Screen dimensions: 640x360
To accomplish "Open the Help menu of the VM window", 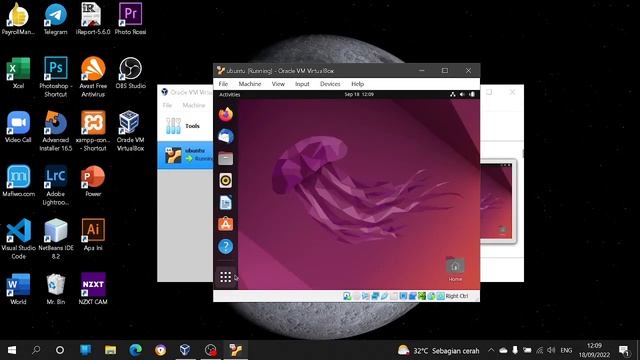I will tap(358, 84).
